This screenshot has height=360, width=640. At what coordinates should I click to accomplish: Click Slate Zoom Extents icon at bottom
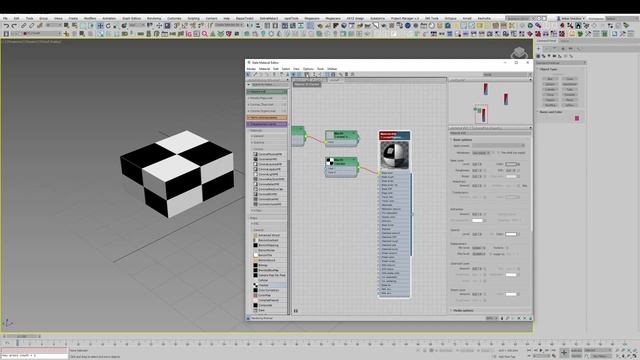[x=519, y=318]
